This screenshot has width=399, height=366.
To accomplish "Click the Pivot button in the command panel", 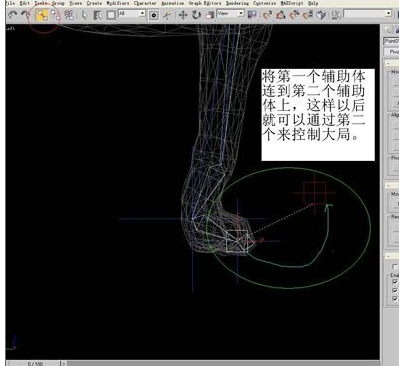I will point(393,52).
